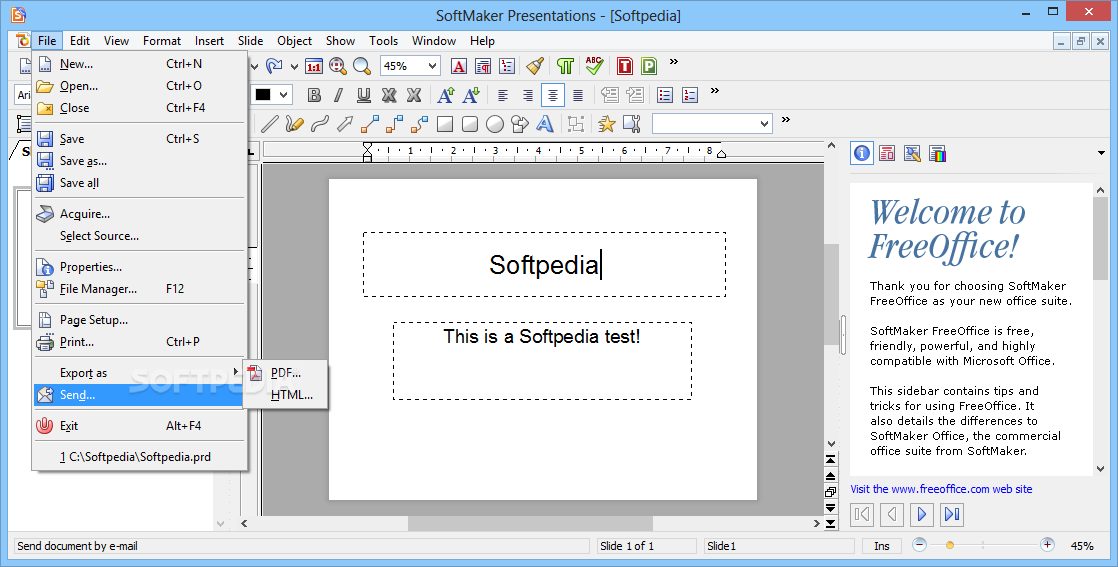Open the 45% zoom level dropdown

pyautogui.click(x=432, y=66)
